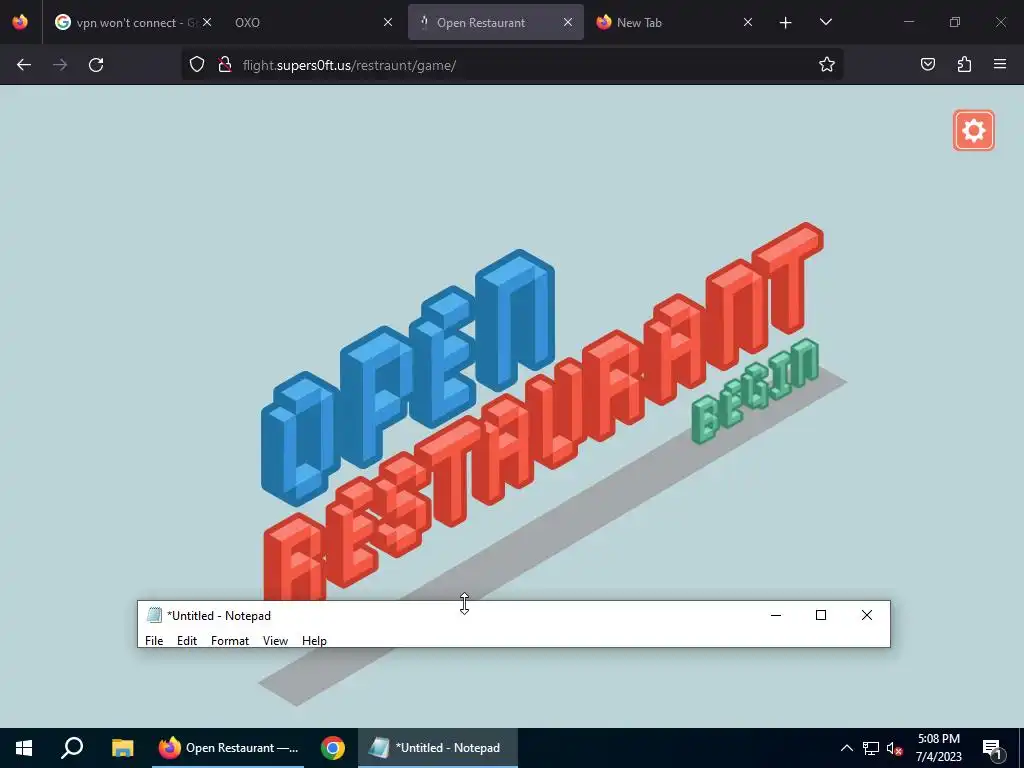1024x768 pixels.
Task: Close the Notepad window
Action: [x=867, y=615]
